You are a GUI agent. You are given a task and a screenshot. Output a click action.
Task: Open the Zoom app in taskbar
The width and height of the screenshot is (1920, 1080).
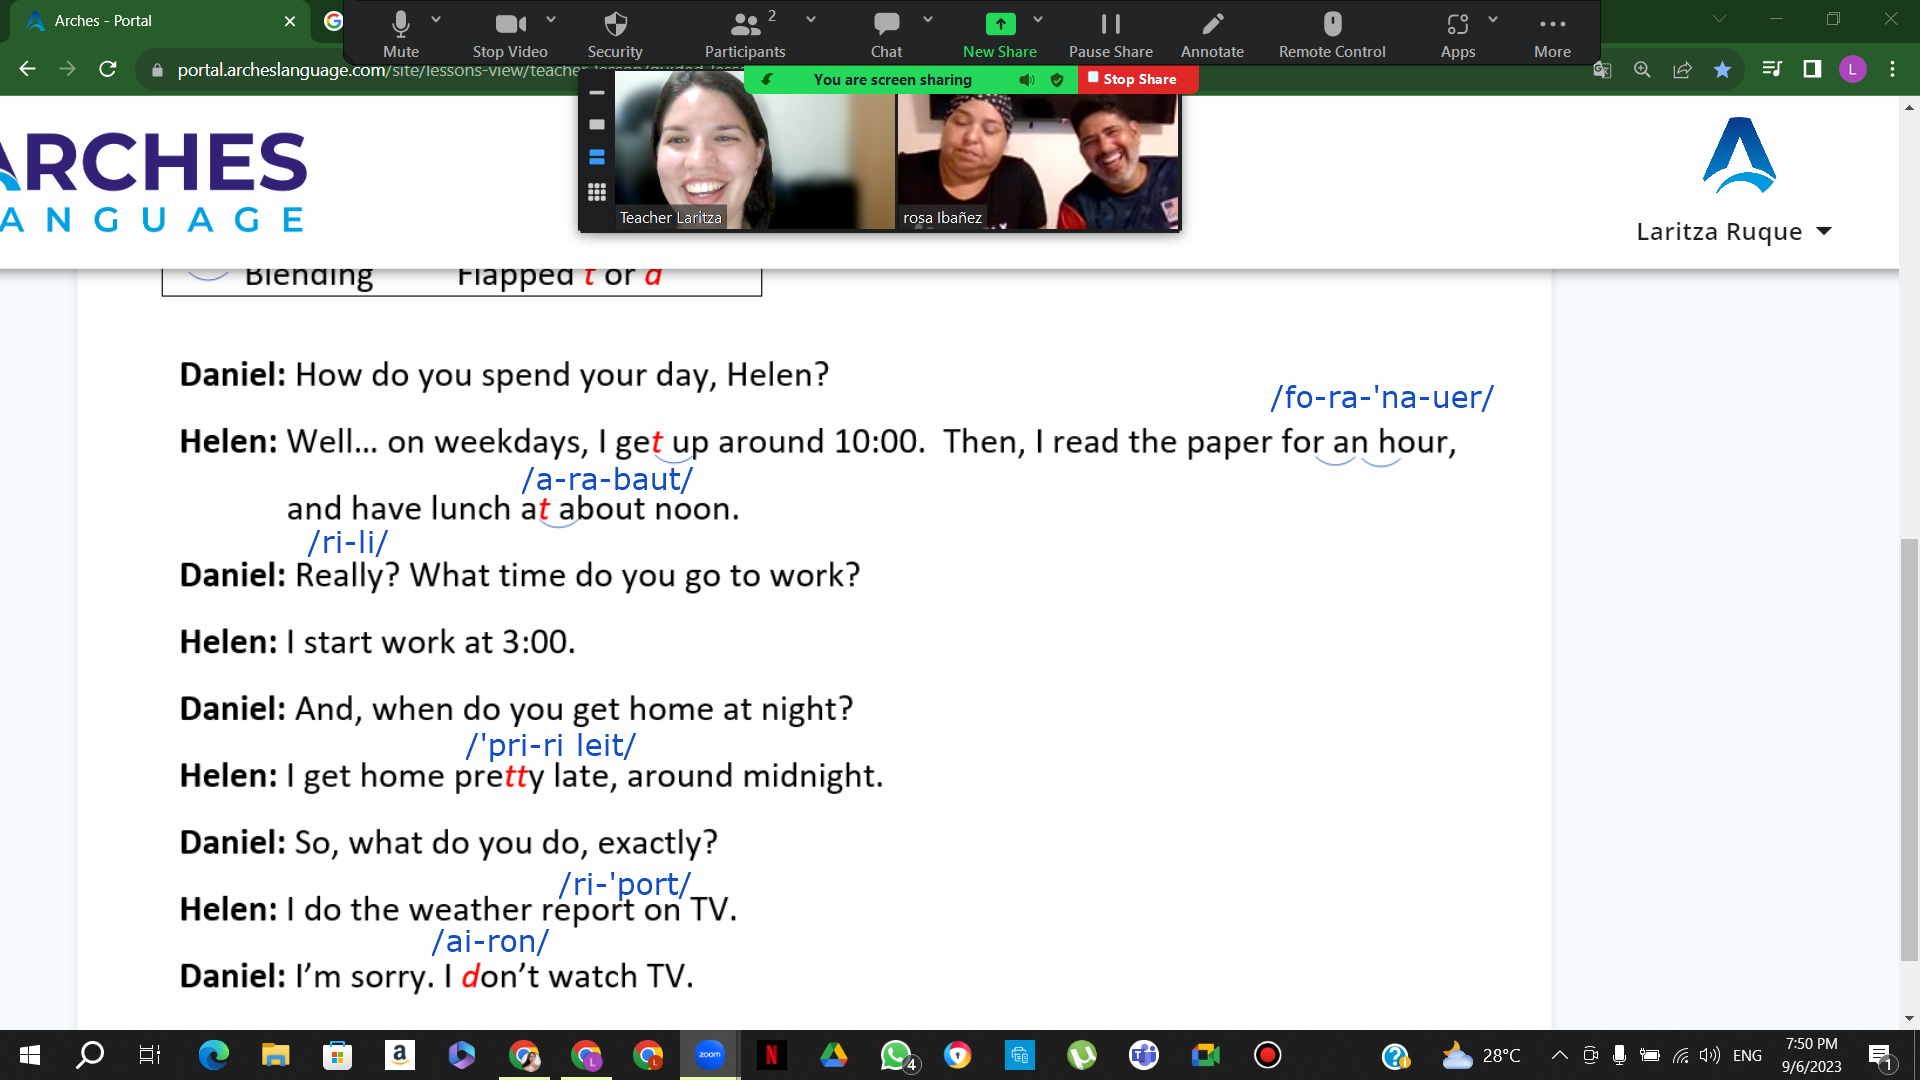tap(710, 1055)
